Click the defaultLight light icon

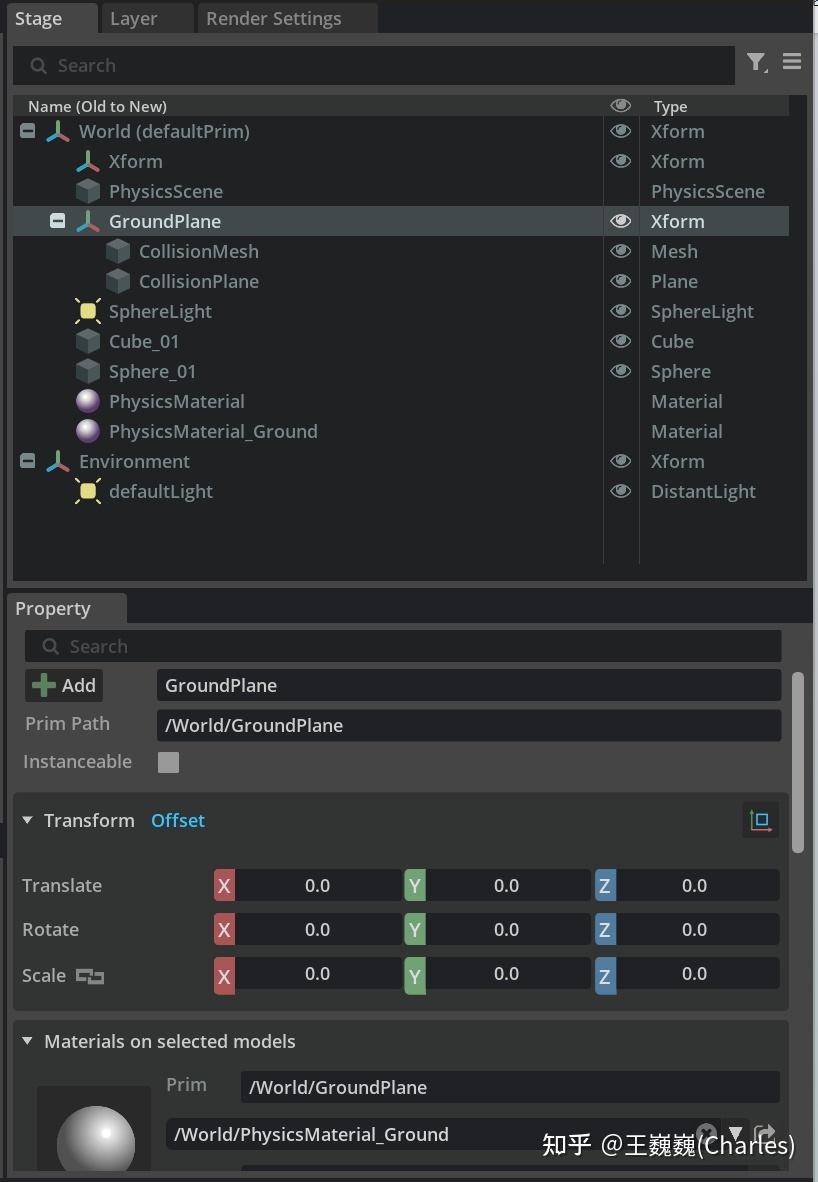point(87,491)
